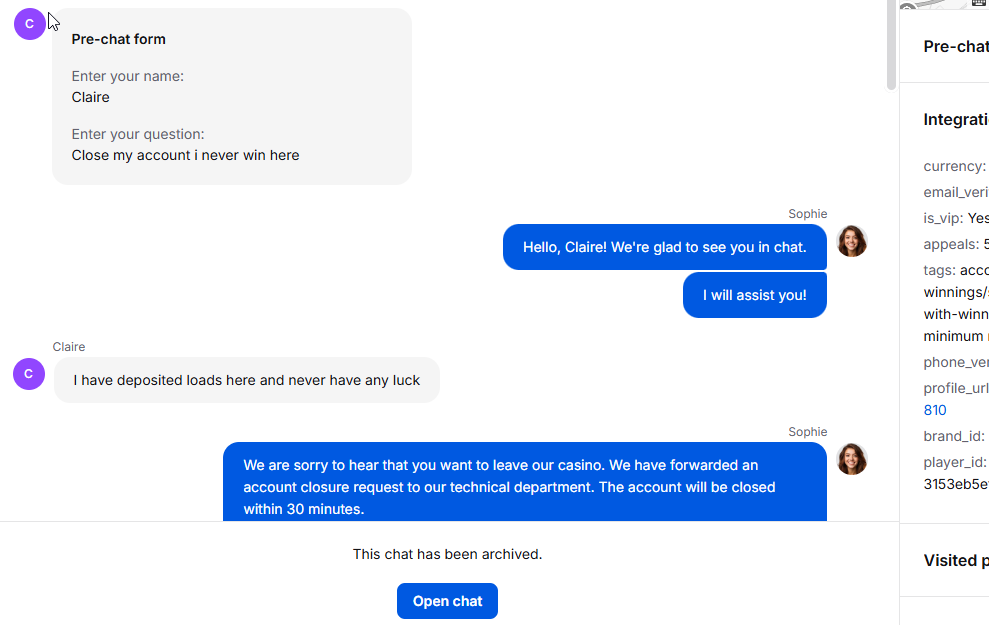Click Claire's purple avatar beside the pre-chat form
The image size is (989, 625).
click(30, 24)
